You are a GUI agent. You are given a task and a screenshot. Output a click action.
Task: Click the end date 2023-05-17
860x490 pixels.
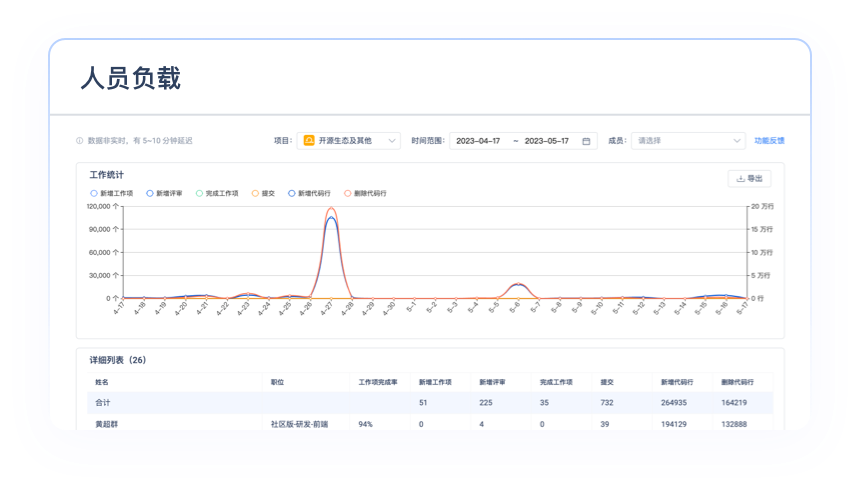[546, 141]
